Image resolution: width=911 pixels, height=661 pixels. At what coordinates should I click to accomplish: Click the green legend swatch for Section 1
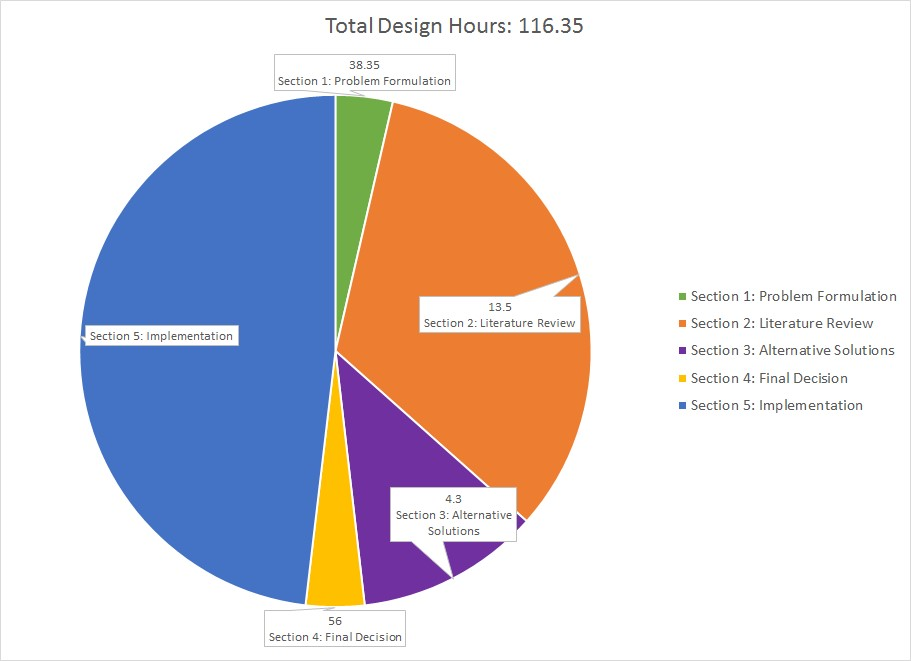[x=682, y=297]
